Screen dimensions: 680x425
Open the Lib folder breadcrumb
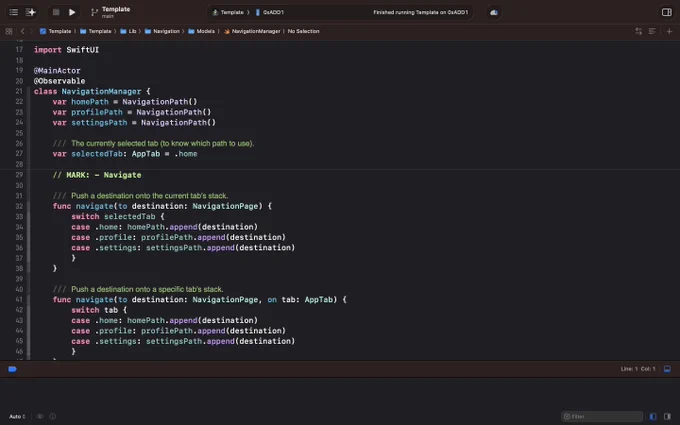click(128, 31)
